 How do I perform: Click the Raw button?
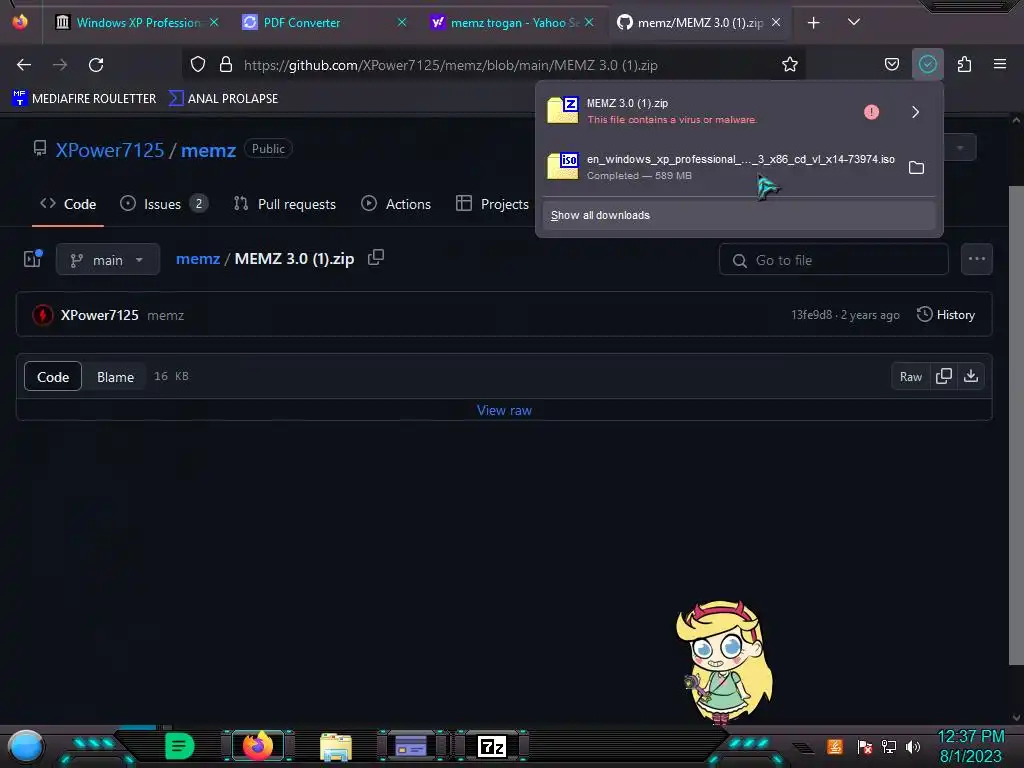[910, 377]
